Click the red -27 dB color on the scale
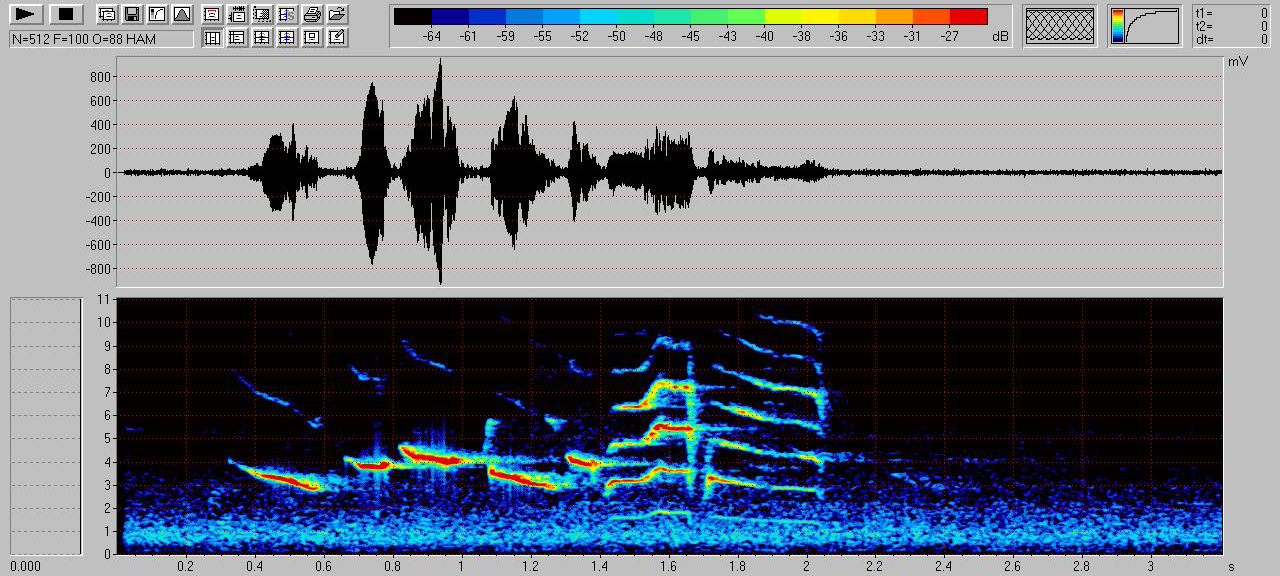Viewport: 1280px width, 576px height. click(x=968, y=16)
